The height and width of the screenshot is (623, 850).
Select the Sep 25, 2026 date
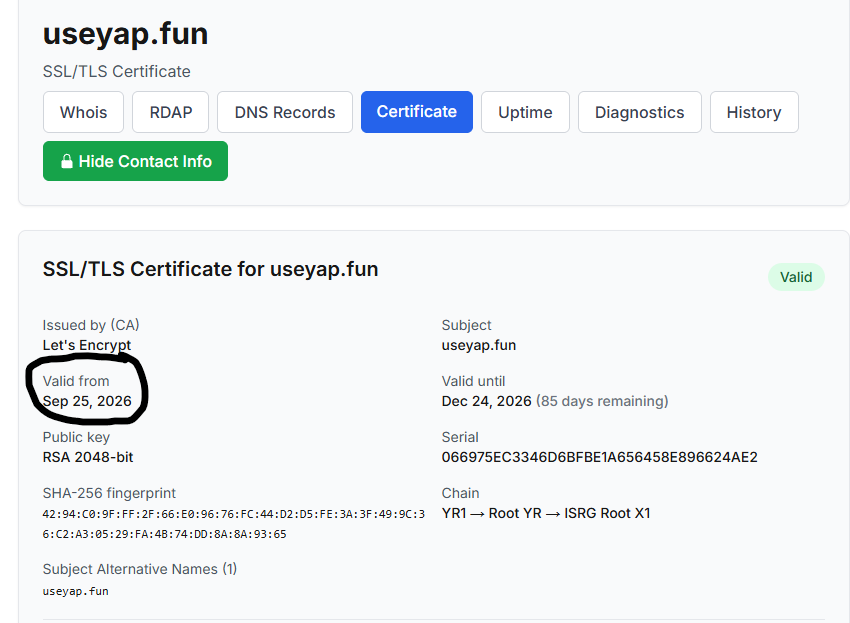[x=87, y=401]
